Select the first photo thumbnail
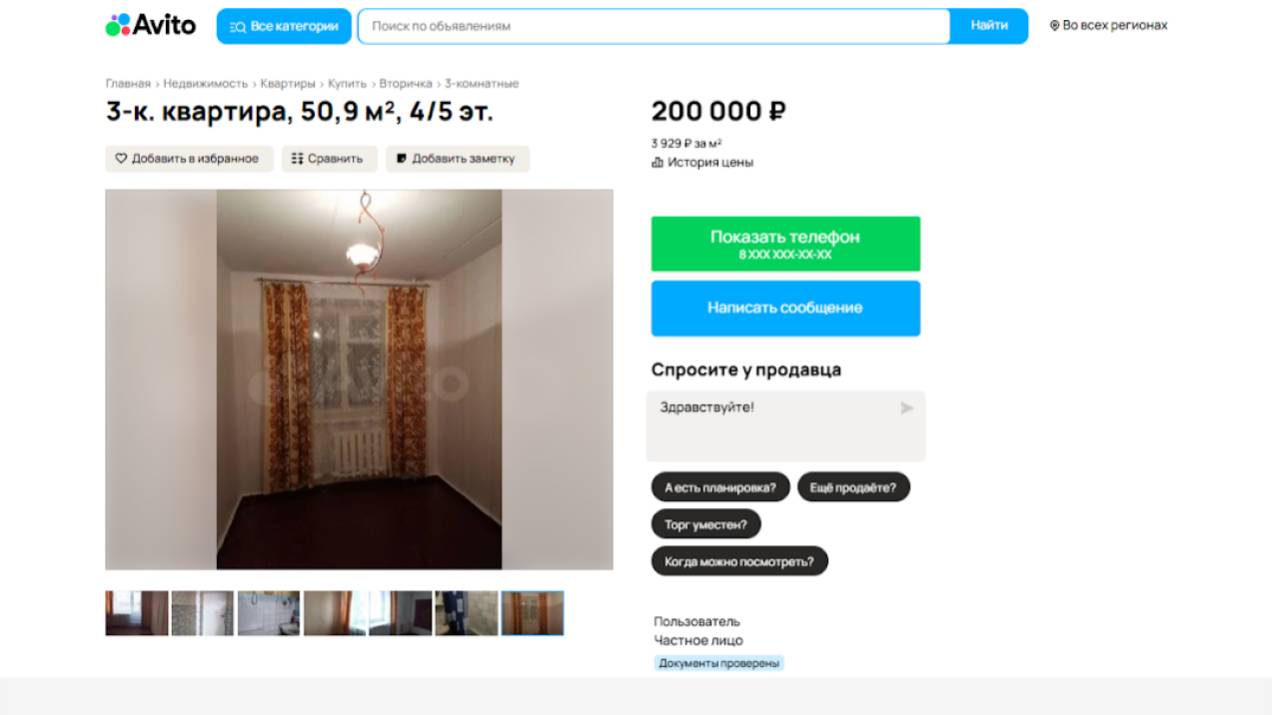Viewport: 1272px width, 715px height. [137, 613]
